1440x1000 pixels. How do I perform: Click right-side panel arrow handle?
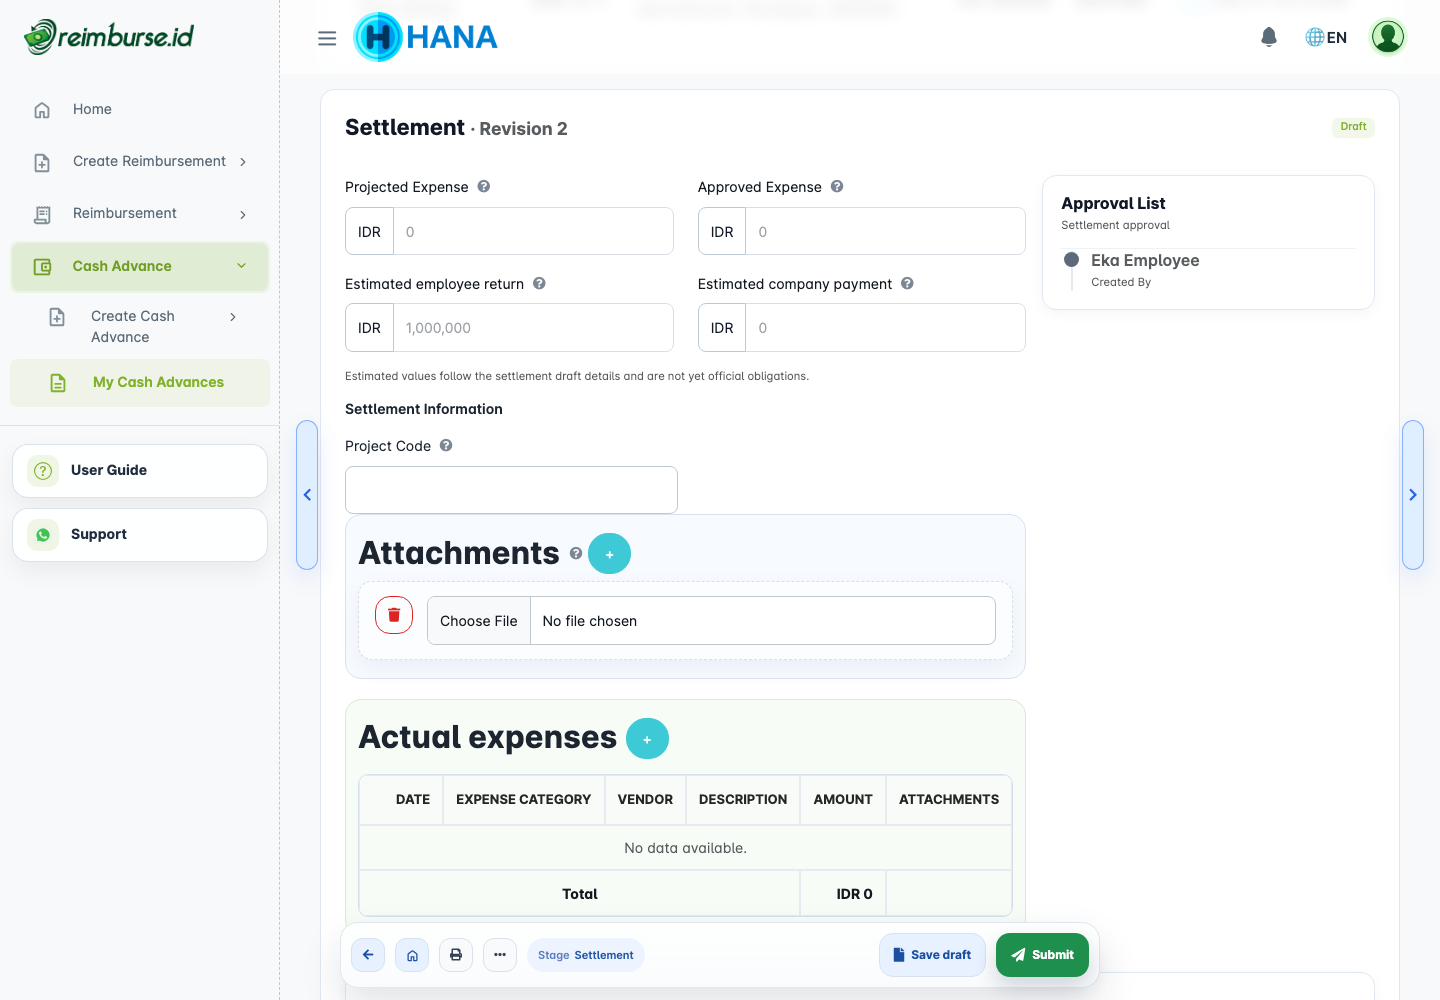[1413, 495]
